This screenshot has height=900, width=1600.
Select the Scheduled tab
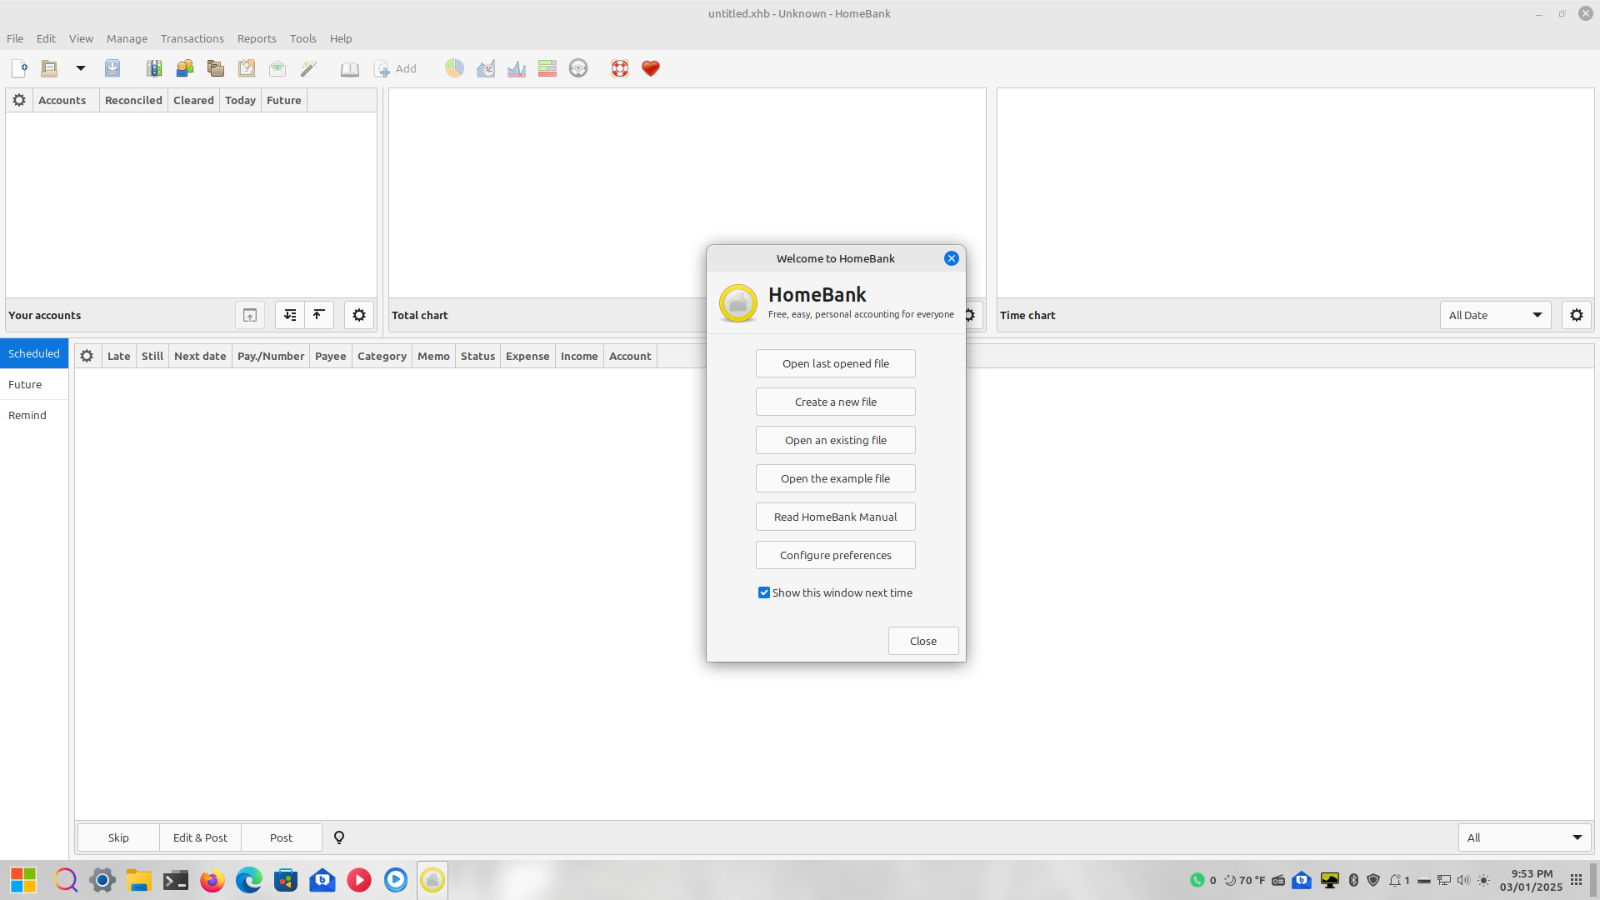click(34, 354)
